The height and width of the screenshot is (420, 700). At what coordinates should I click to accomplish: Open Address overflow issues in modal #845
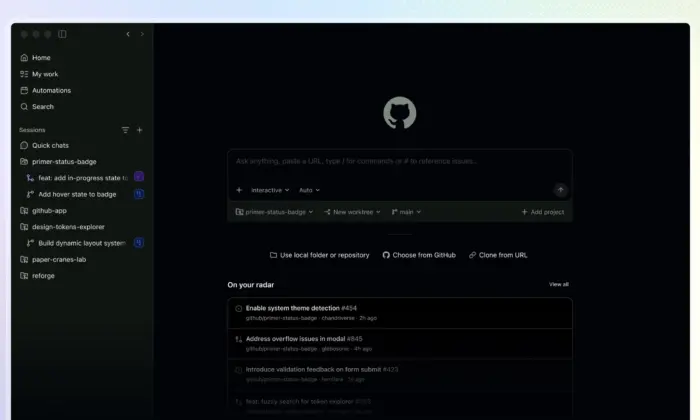pos(400,344)
